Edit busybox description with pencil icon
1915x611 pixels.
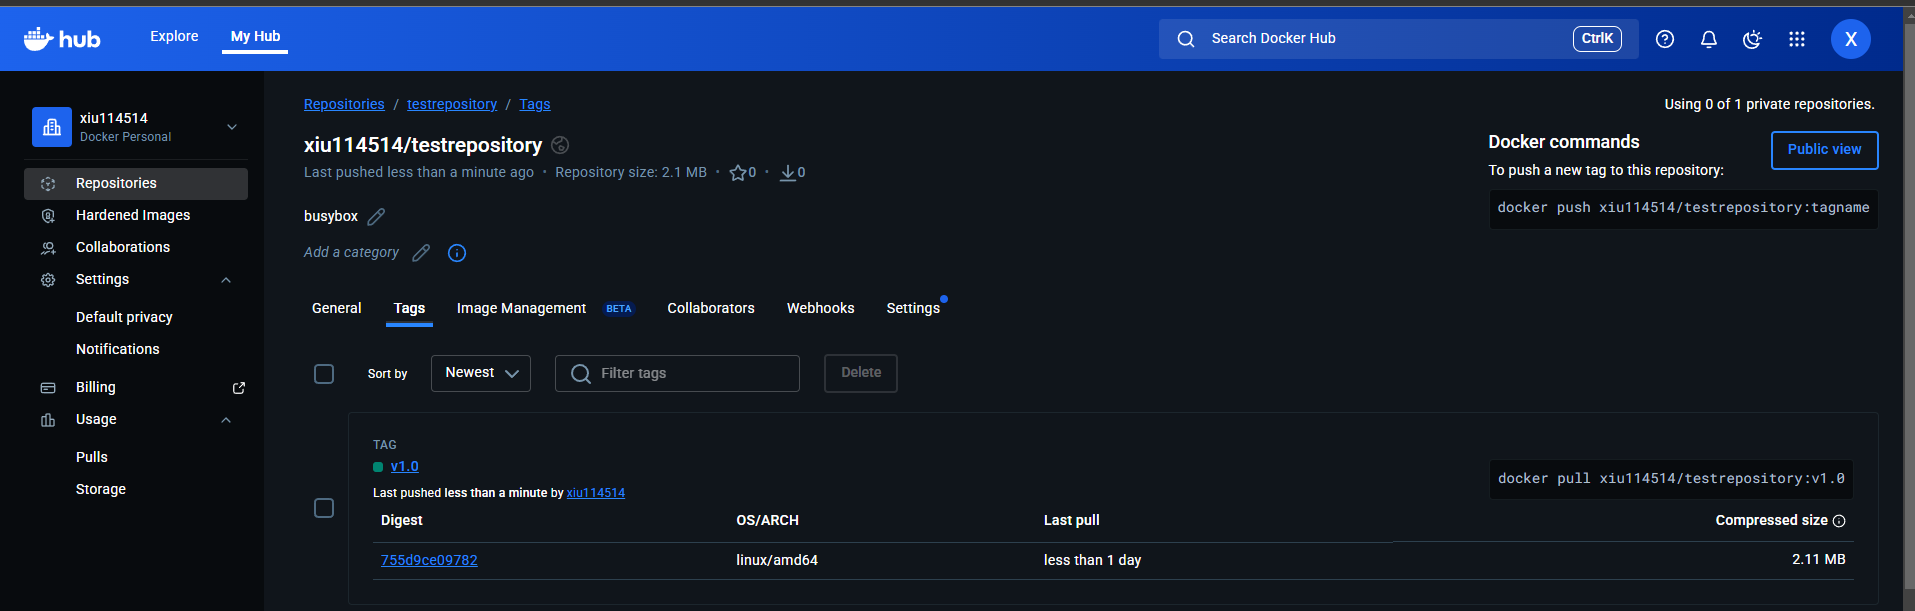[x=376, y=216]
